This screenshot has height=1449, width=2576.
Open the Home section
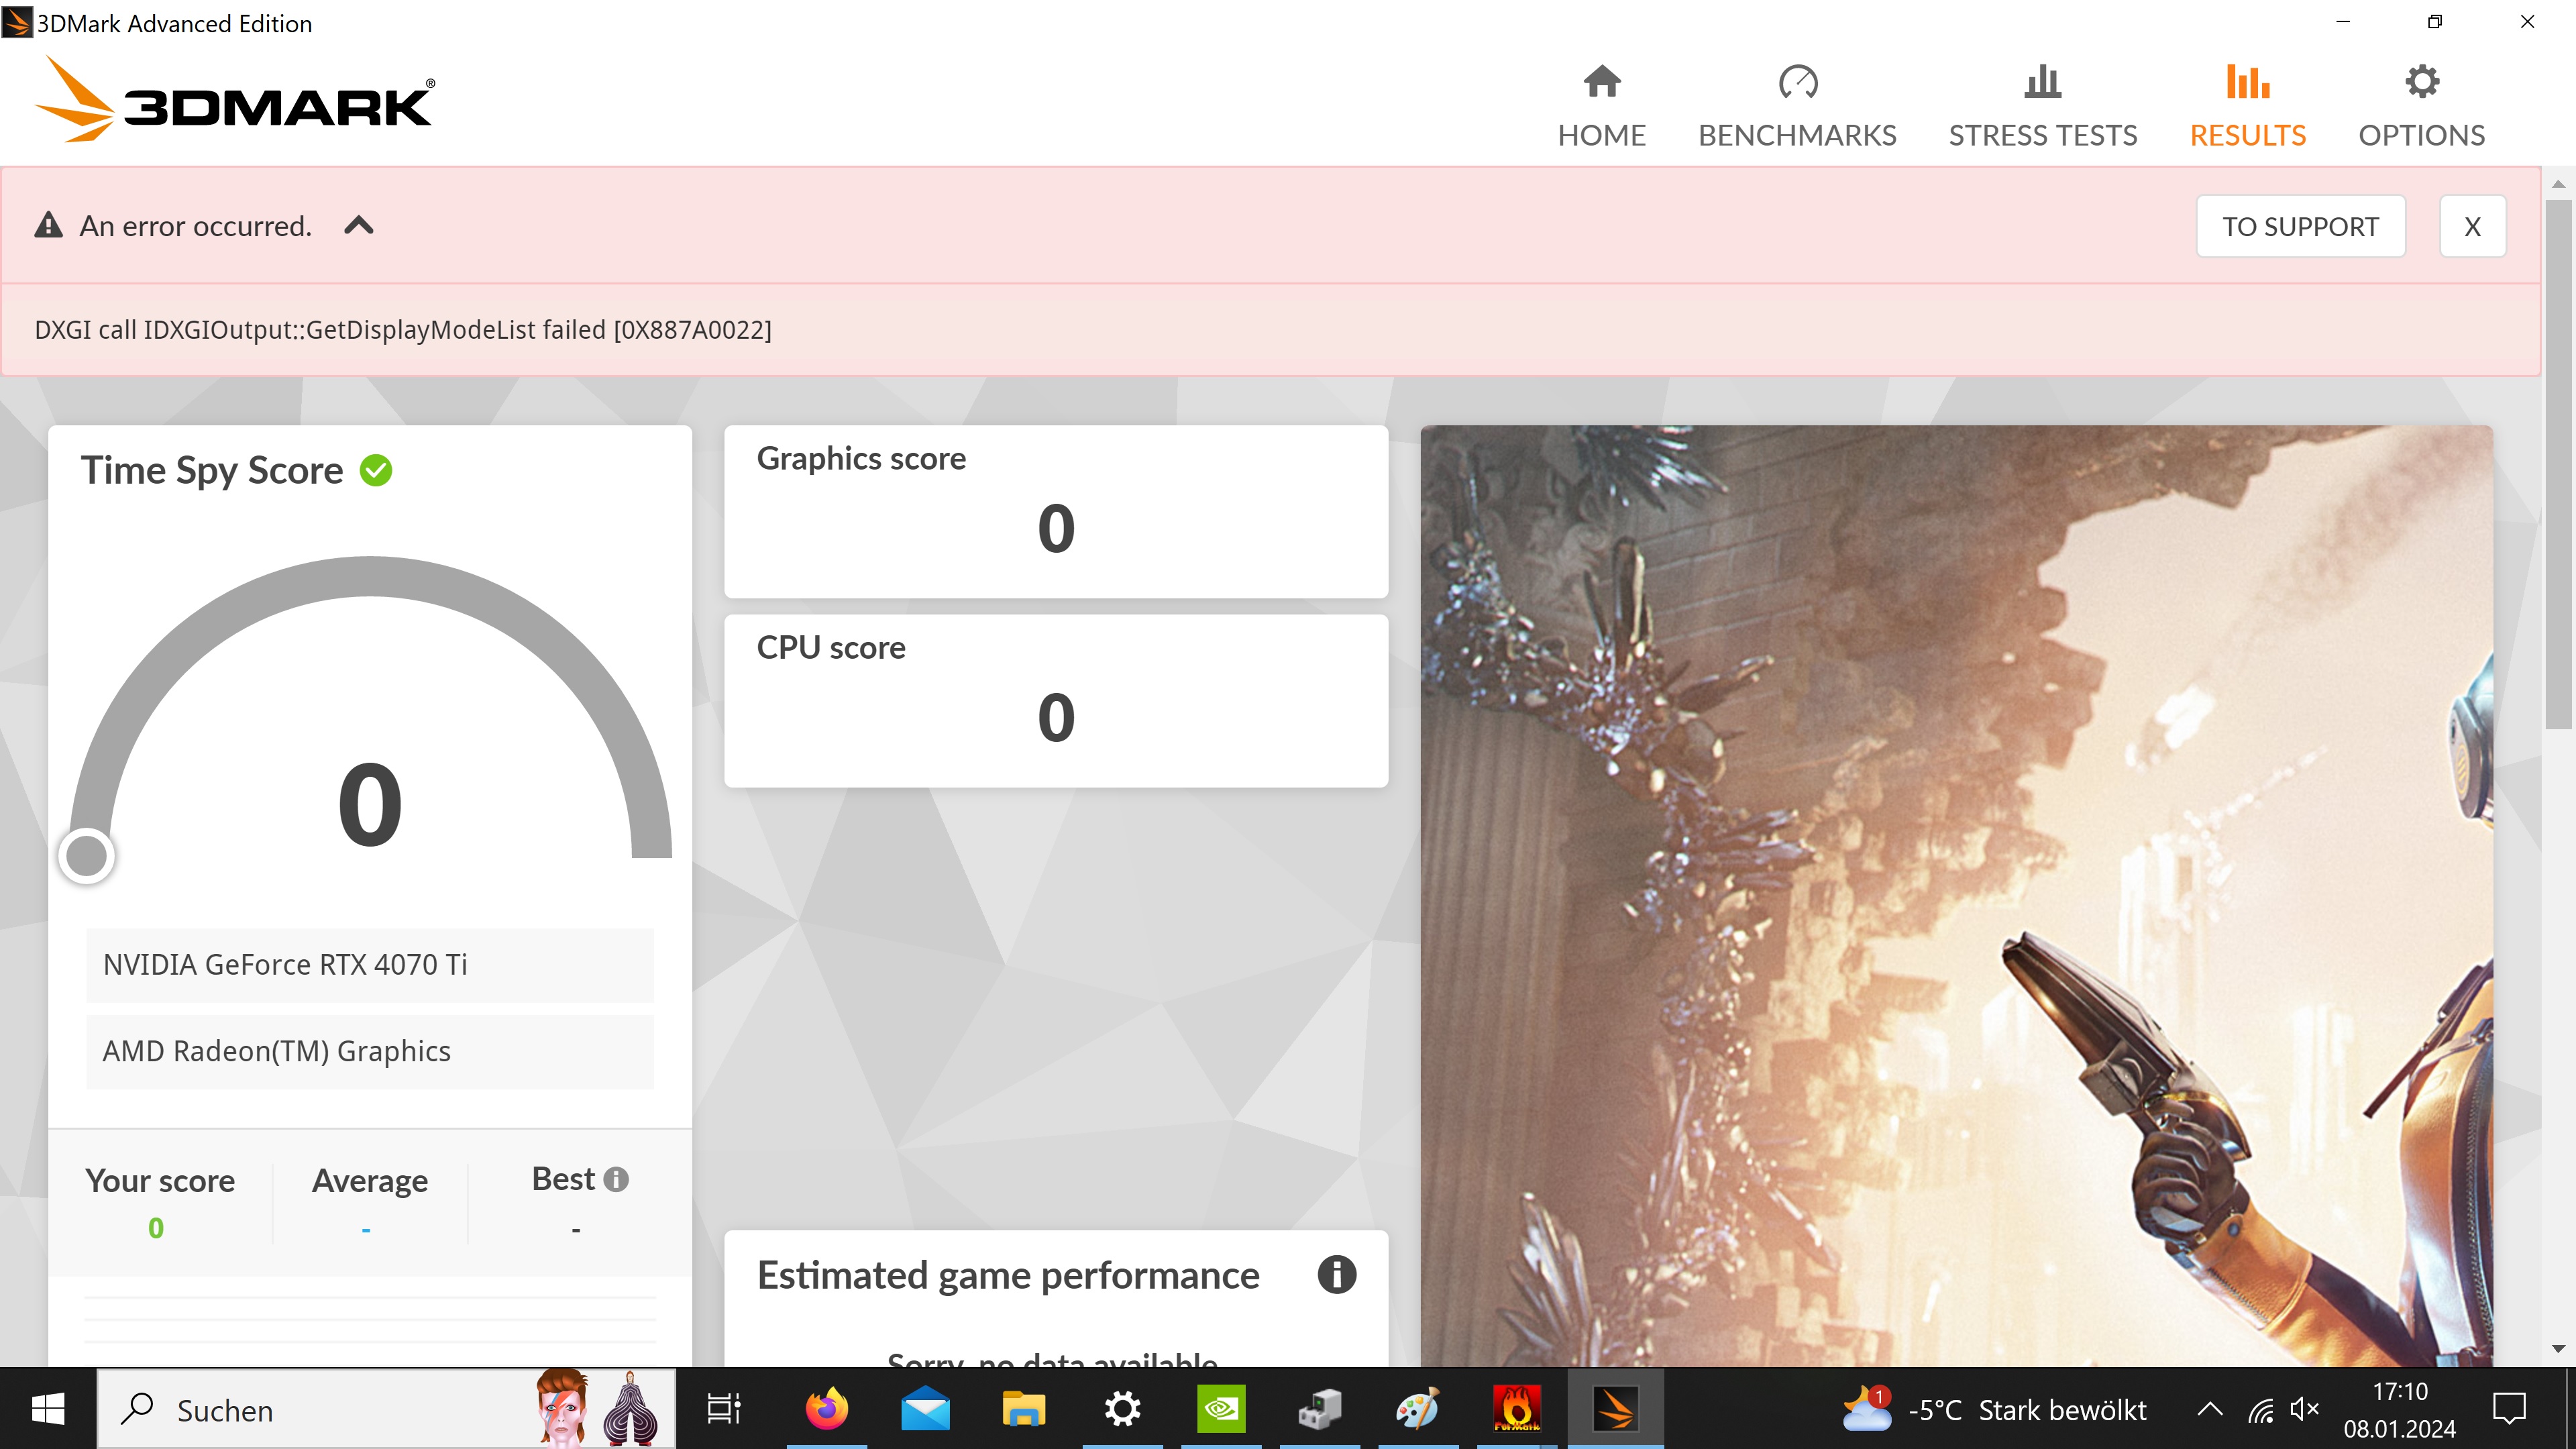(x=1601, y=106)
